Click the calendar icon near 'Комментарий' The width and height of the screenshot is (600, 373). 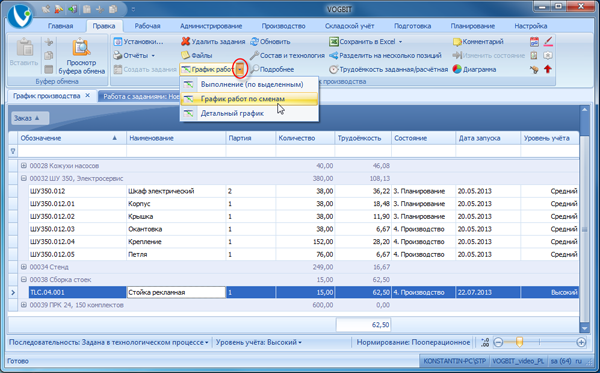pyautogui.click(x=534, y=41)
